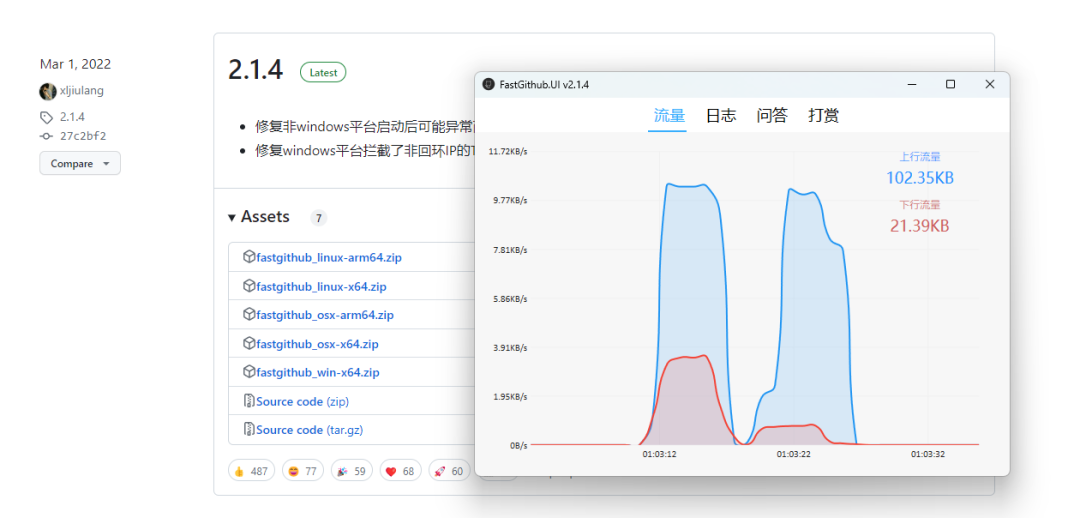1080x518 pixels.
Task: Click file icon for Source code (tar.gz)
Action: pos(249,429)
